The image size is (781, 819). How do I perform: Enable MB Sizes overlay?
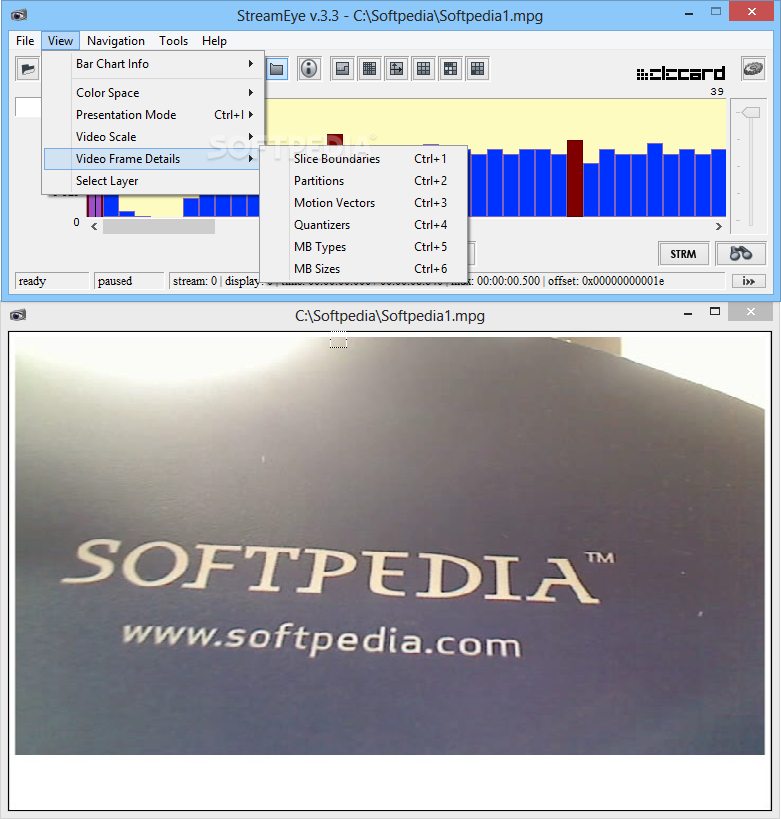pyautogui.click(x=364, y=268)
